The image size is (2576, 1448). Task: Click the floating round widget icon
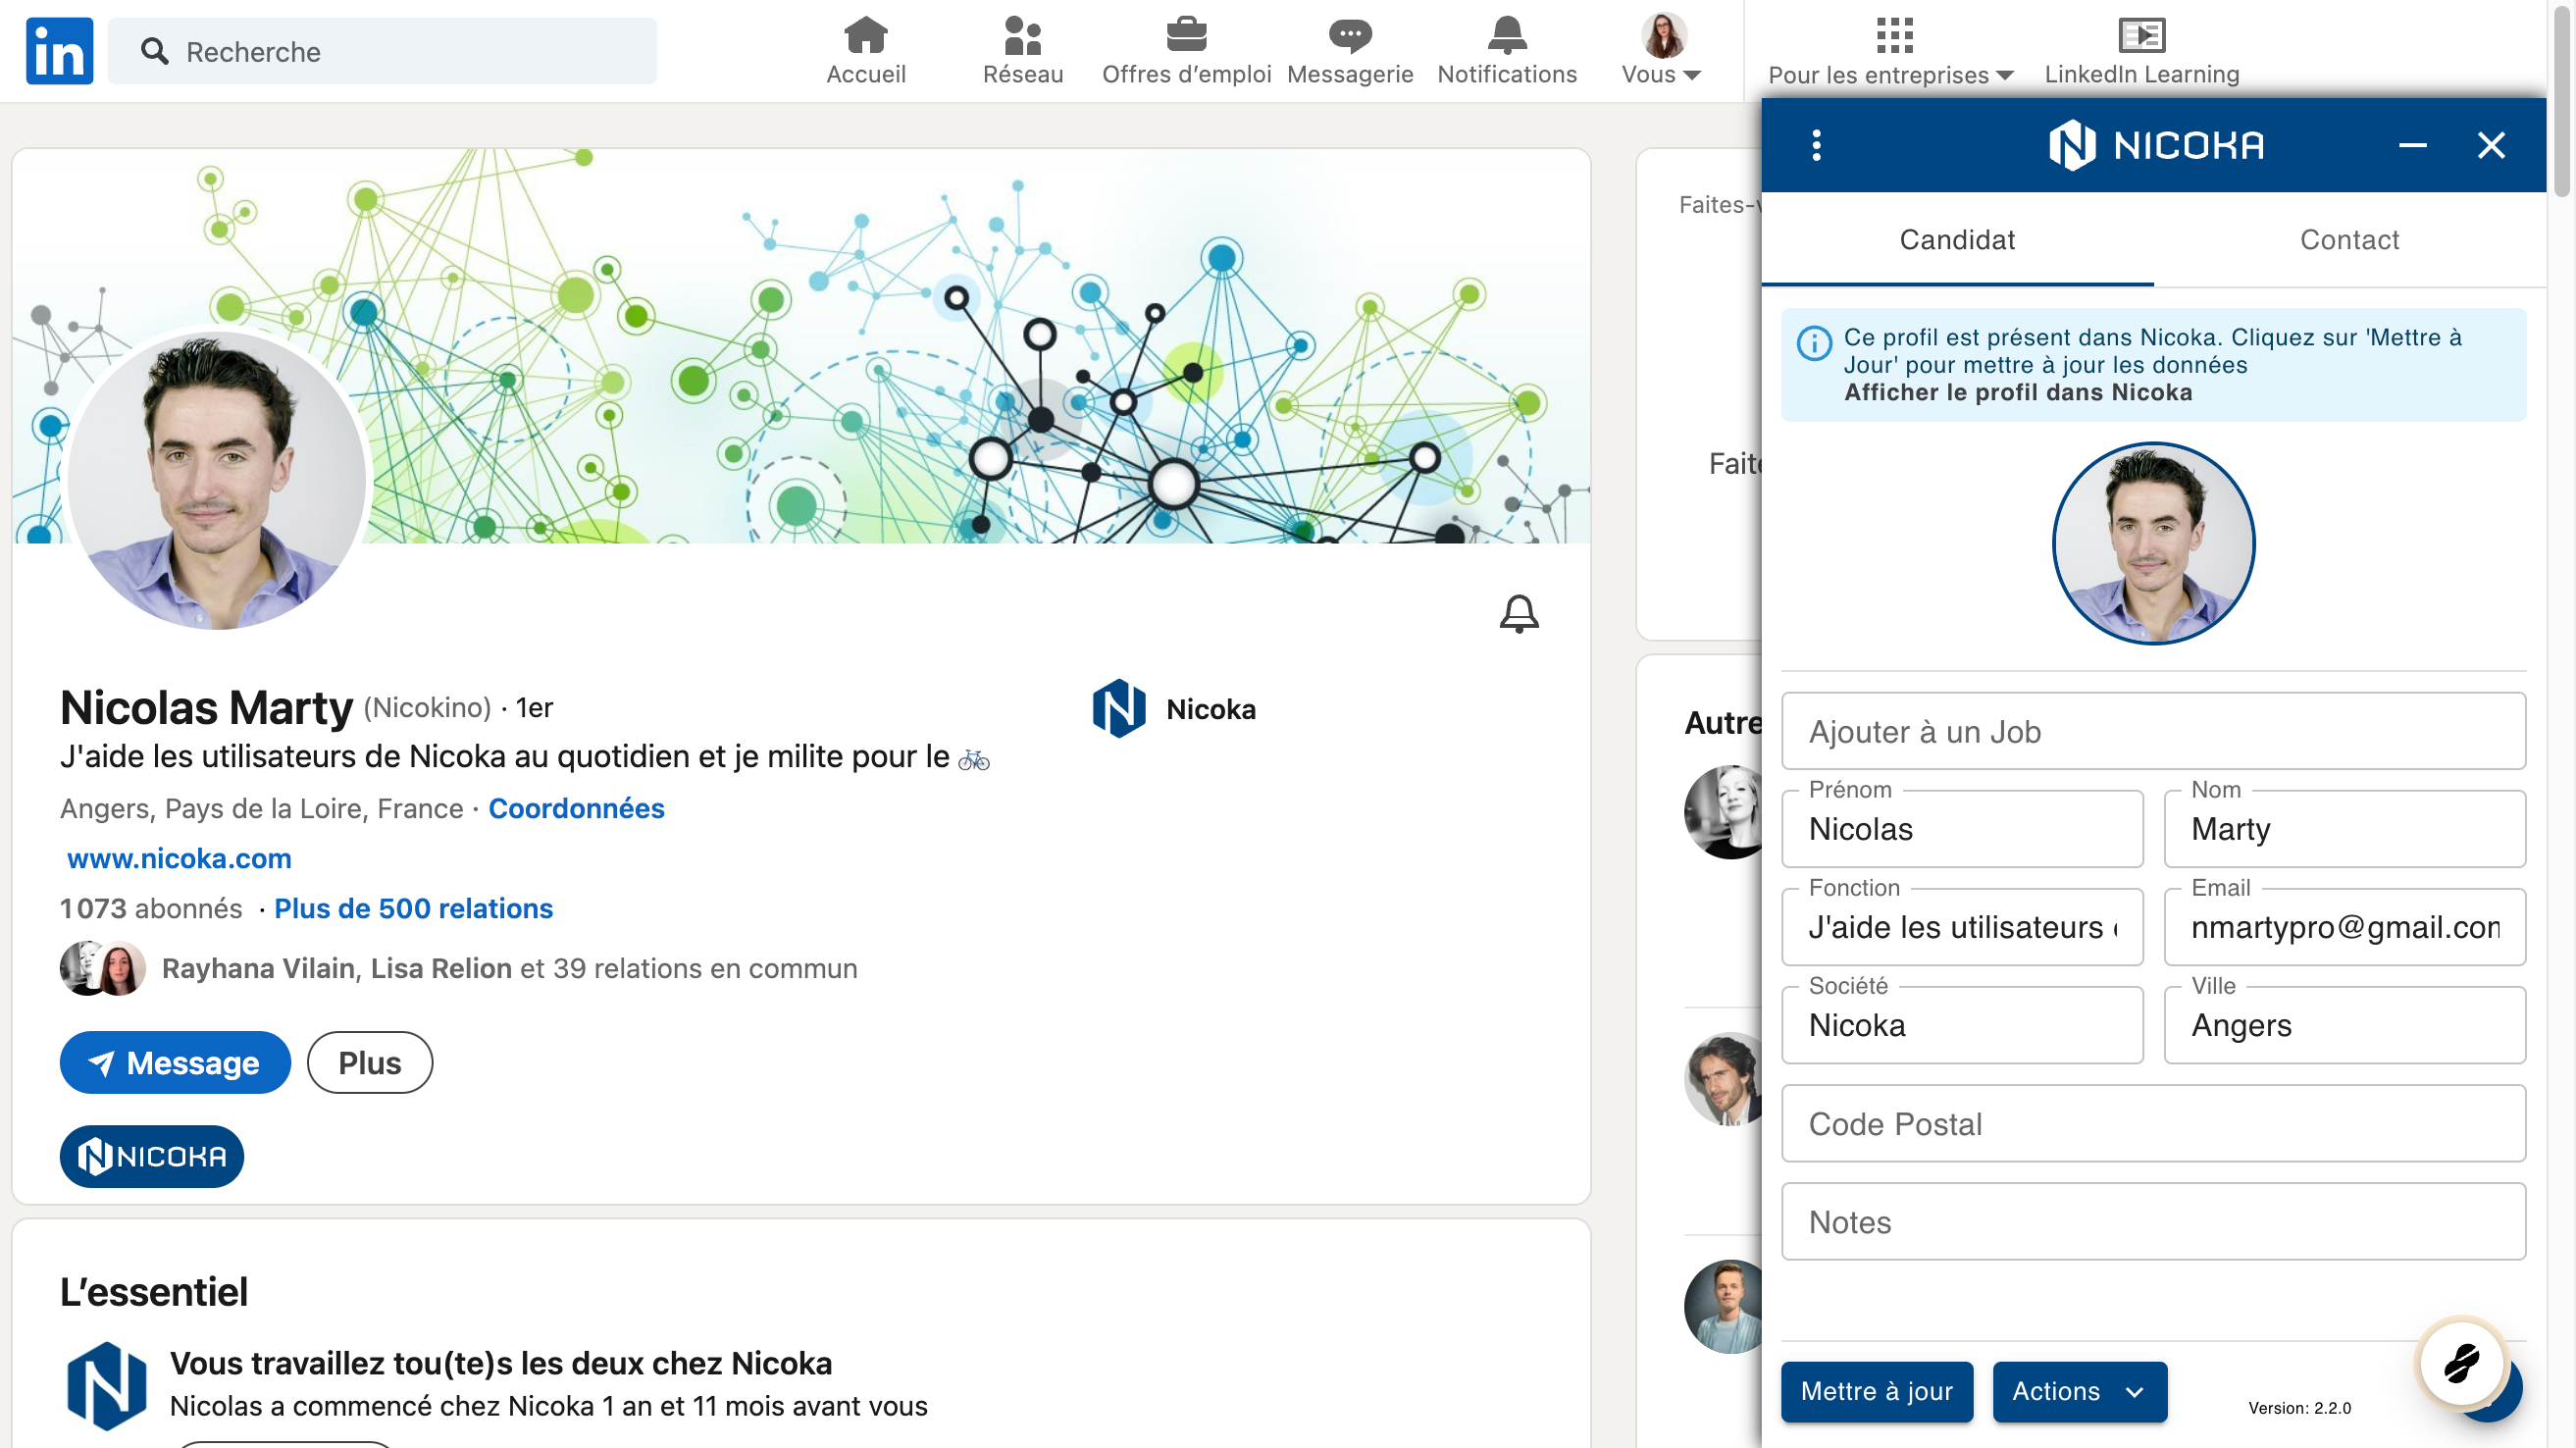click(2461, 1362)
